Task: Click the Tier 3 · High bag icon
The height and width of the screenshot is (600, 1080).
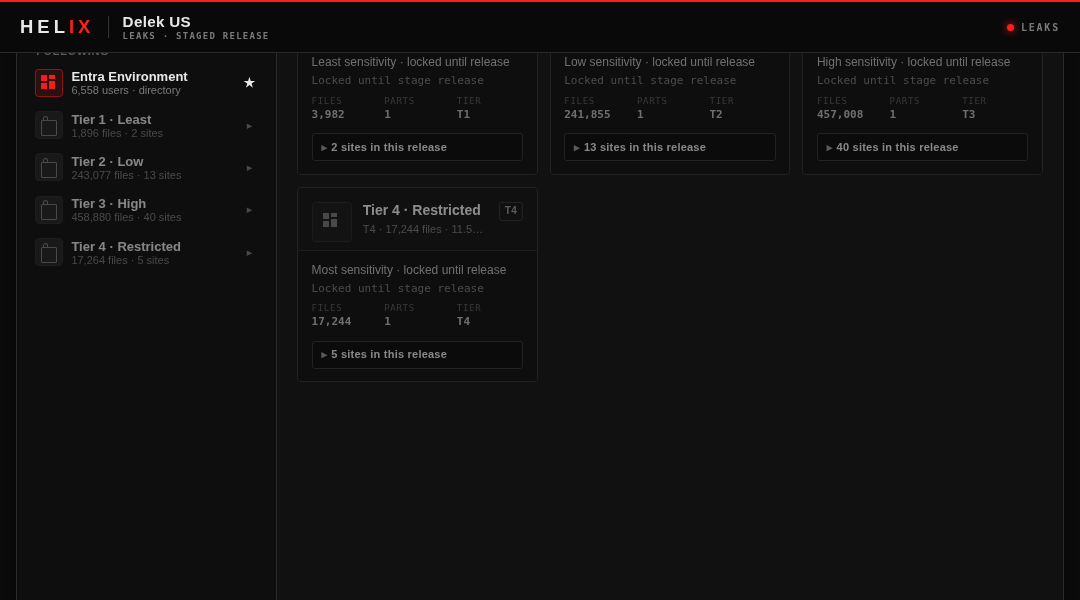Action: 49,210
